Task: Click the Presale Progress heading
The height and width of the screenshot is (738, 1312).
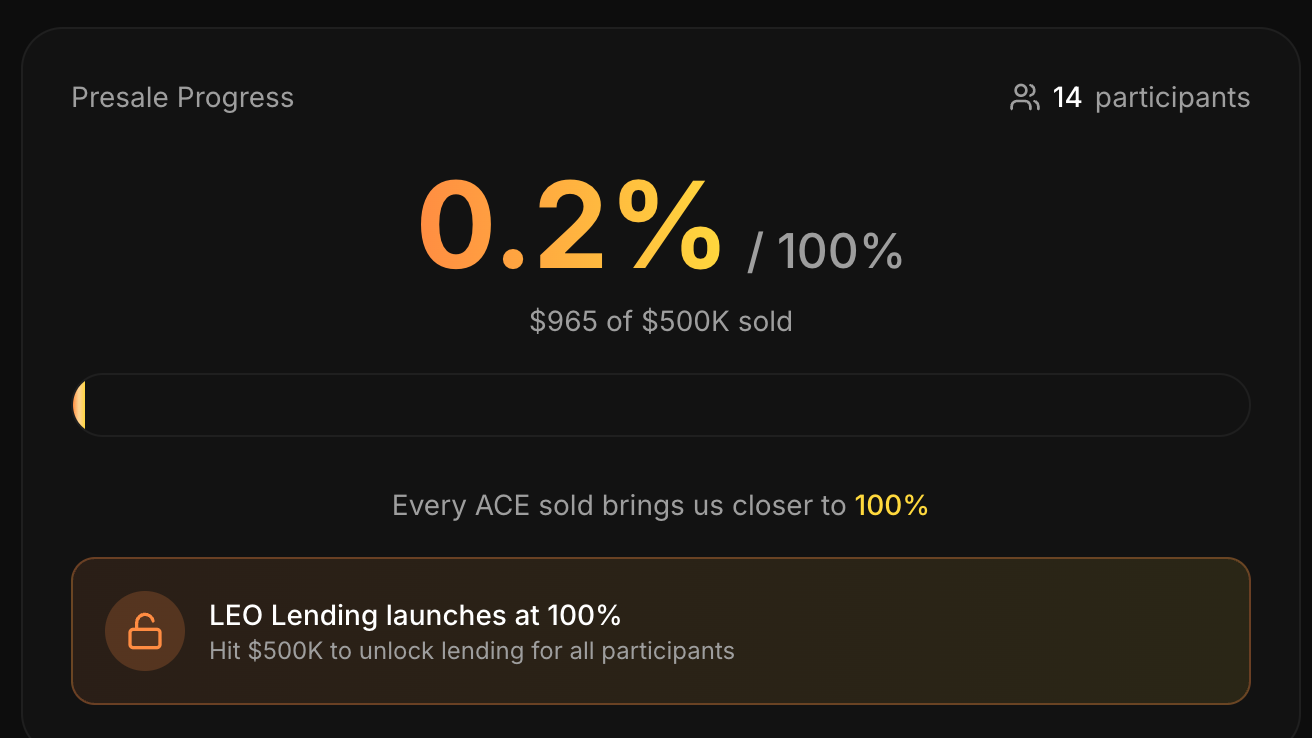Action: 183,98
